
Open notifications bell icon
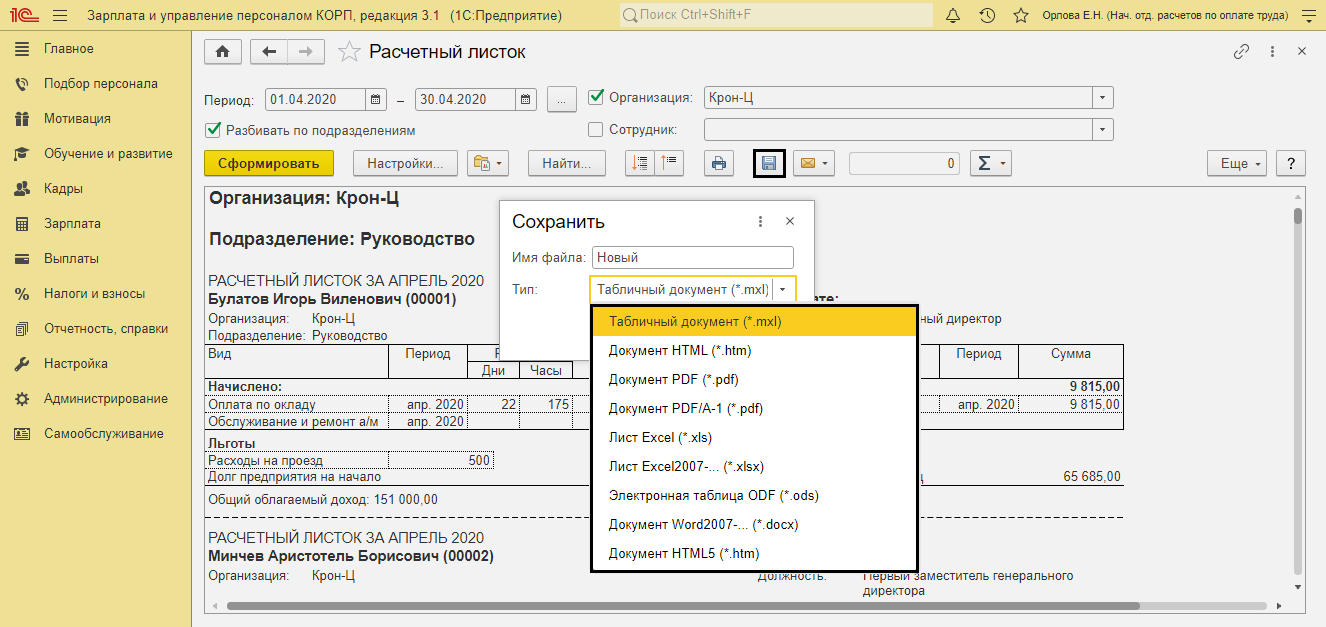pyautogui.click(x=952, y=16)
